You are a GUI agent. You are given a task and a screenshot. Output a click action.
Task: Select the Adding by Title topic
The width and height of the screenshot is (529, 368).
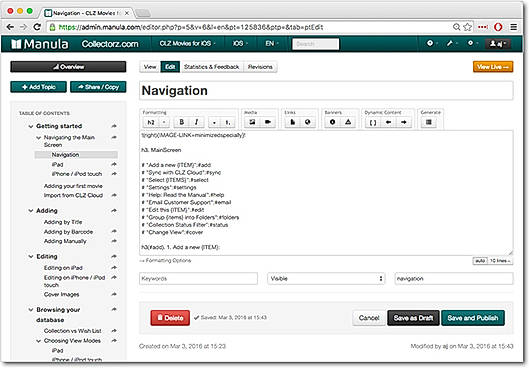63,222
